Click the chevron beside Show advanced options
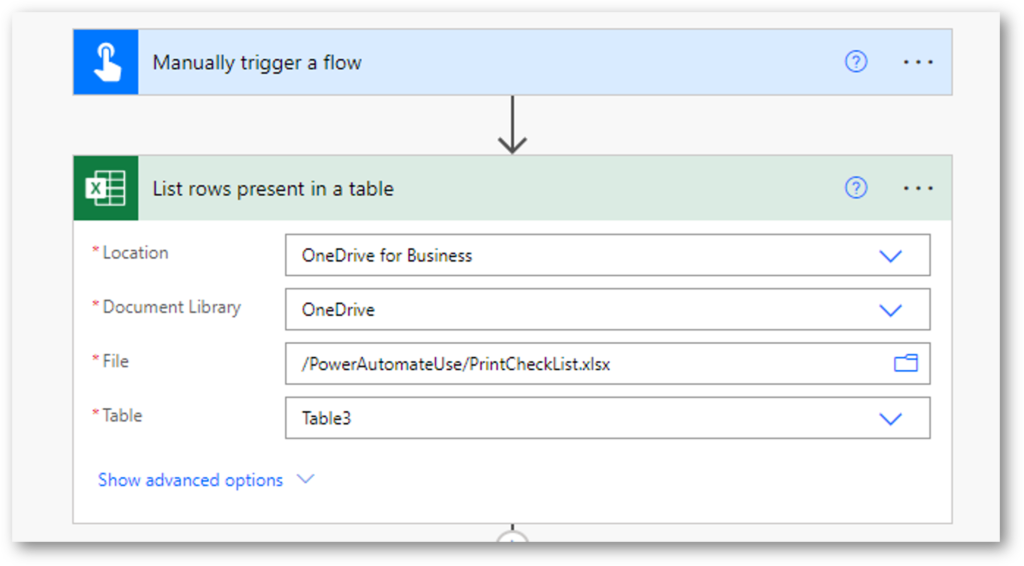Screen dimensions: 1024x566 pos(305,479)
